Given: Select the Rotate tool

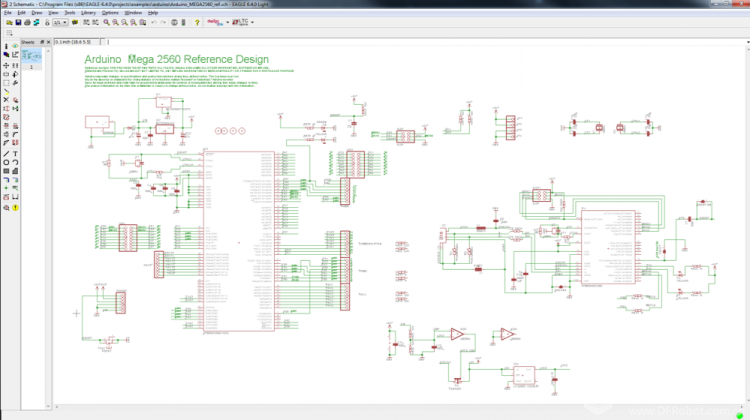Looking at the screenshot, I should pyautogui.click(x=15, y=74).
